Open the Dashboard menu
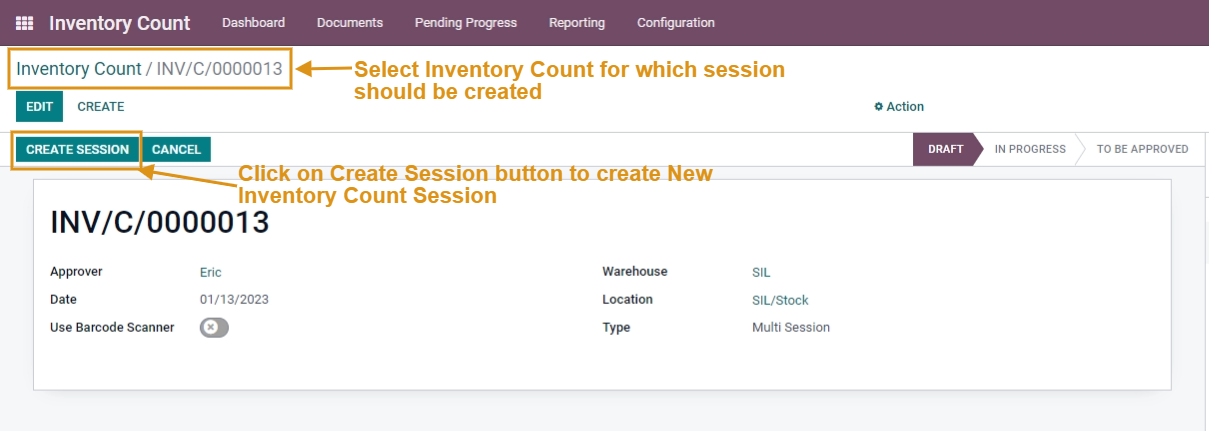The height and width of the screenshot is (431, 1209). 253,23
